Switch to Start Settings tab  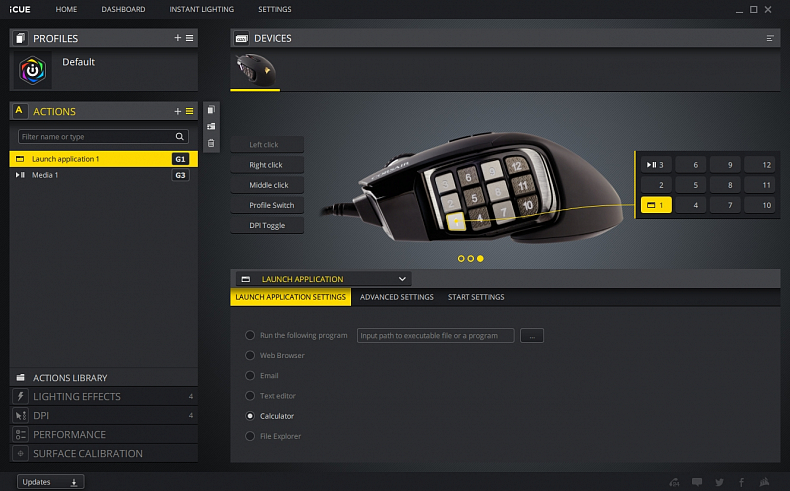pos(476,297)
